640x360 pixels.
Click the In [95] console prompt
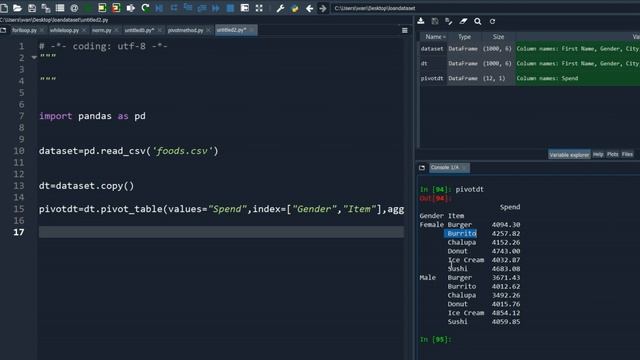point(435,339)
